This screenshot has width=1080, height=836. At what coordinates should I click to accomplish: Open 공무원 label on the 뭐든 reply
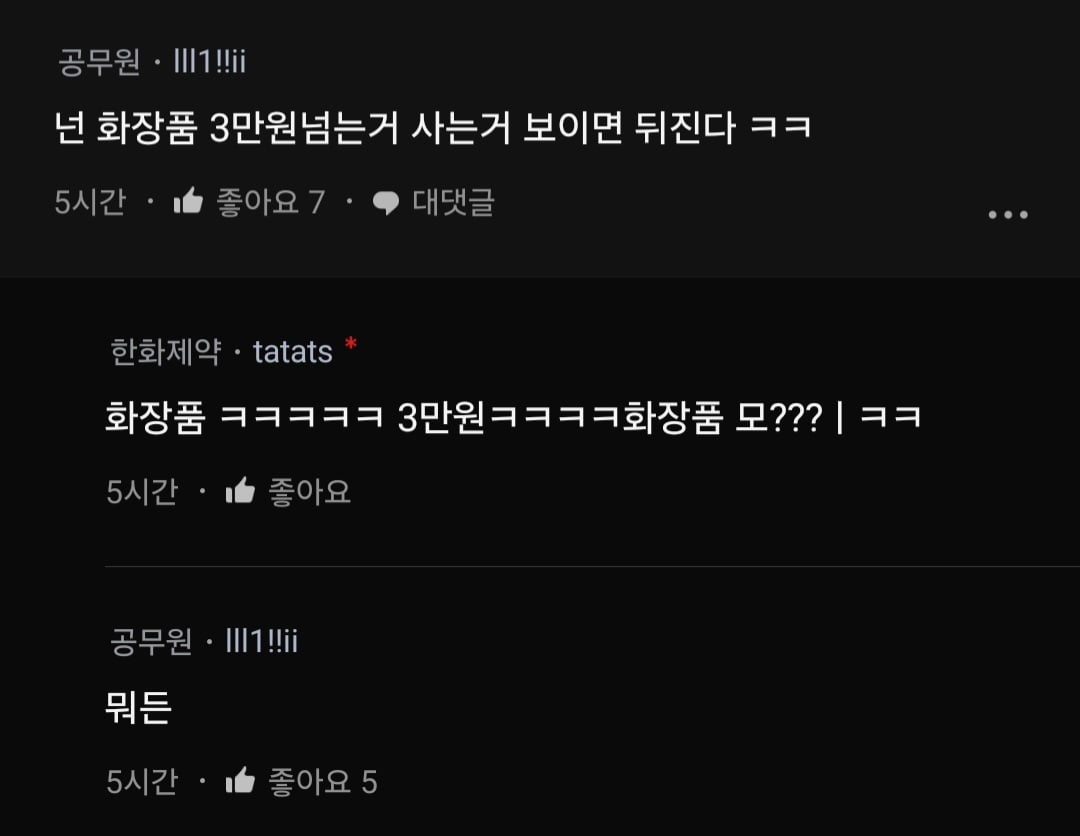(151, 642)
